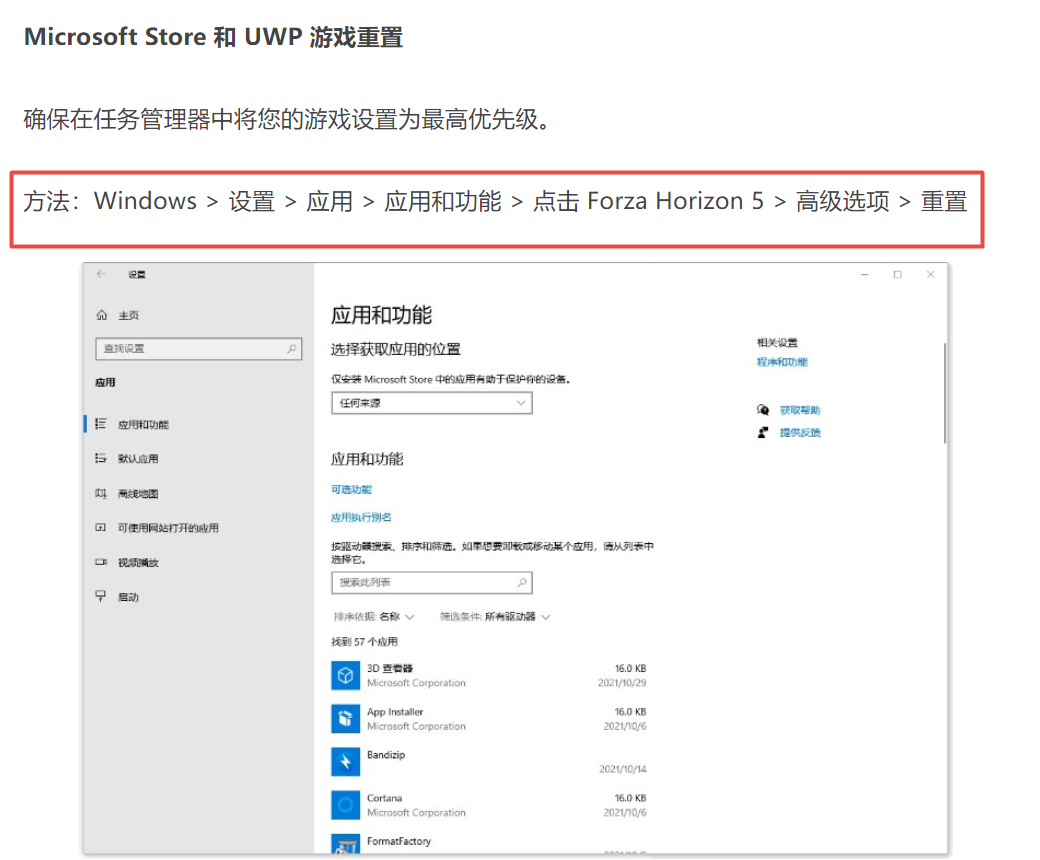Click the Settings window vertical scrollbar
Viewport: 1040px width, 860px height.
click(944, 393)
